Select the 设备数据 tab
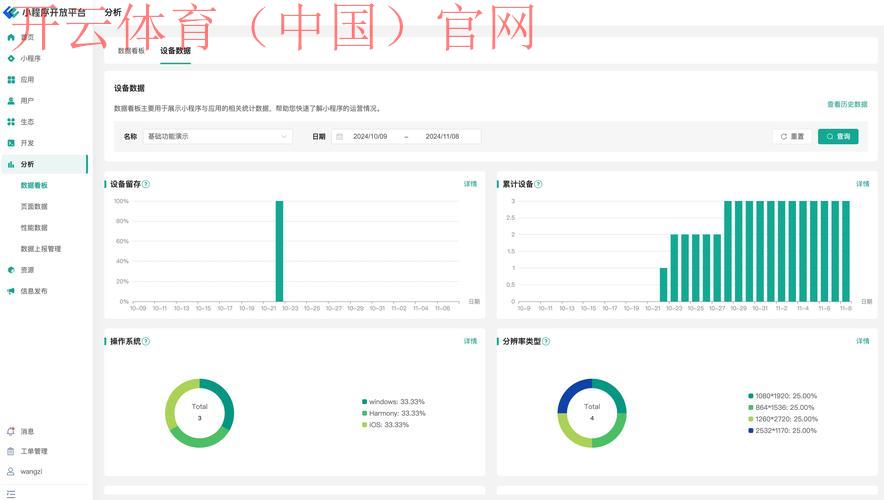 (x=175, y=51)
